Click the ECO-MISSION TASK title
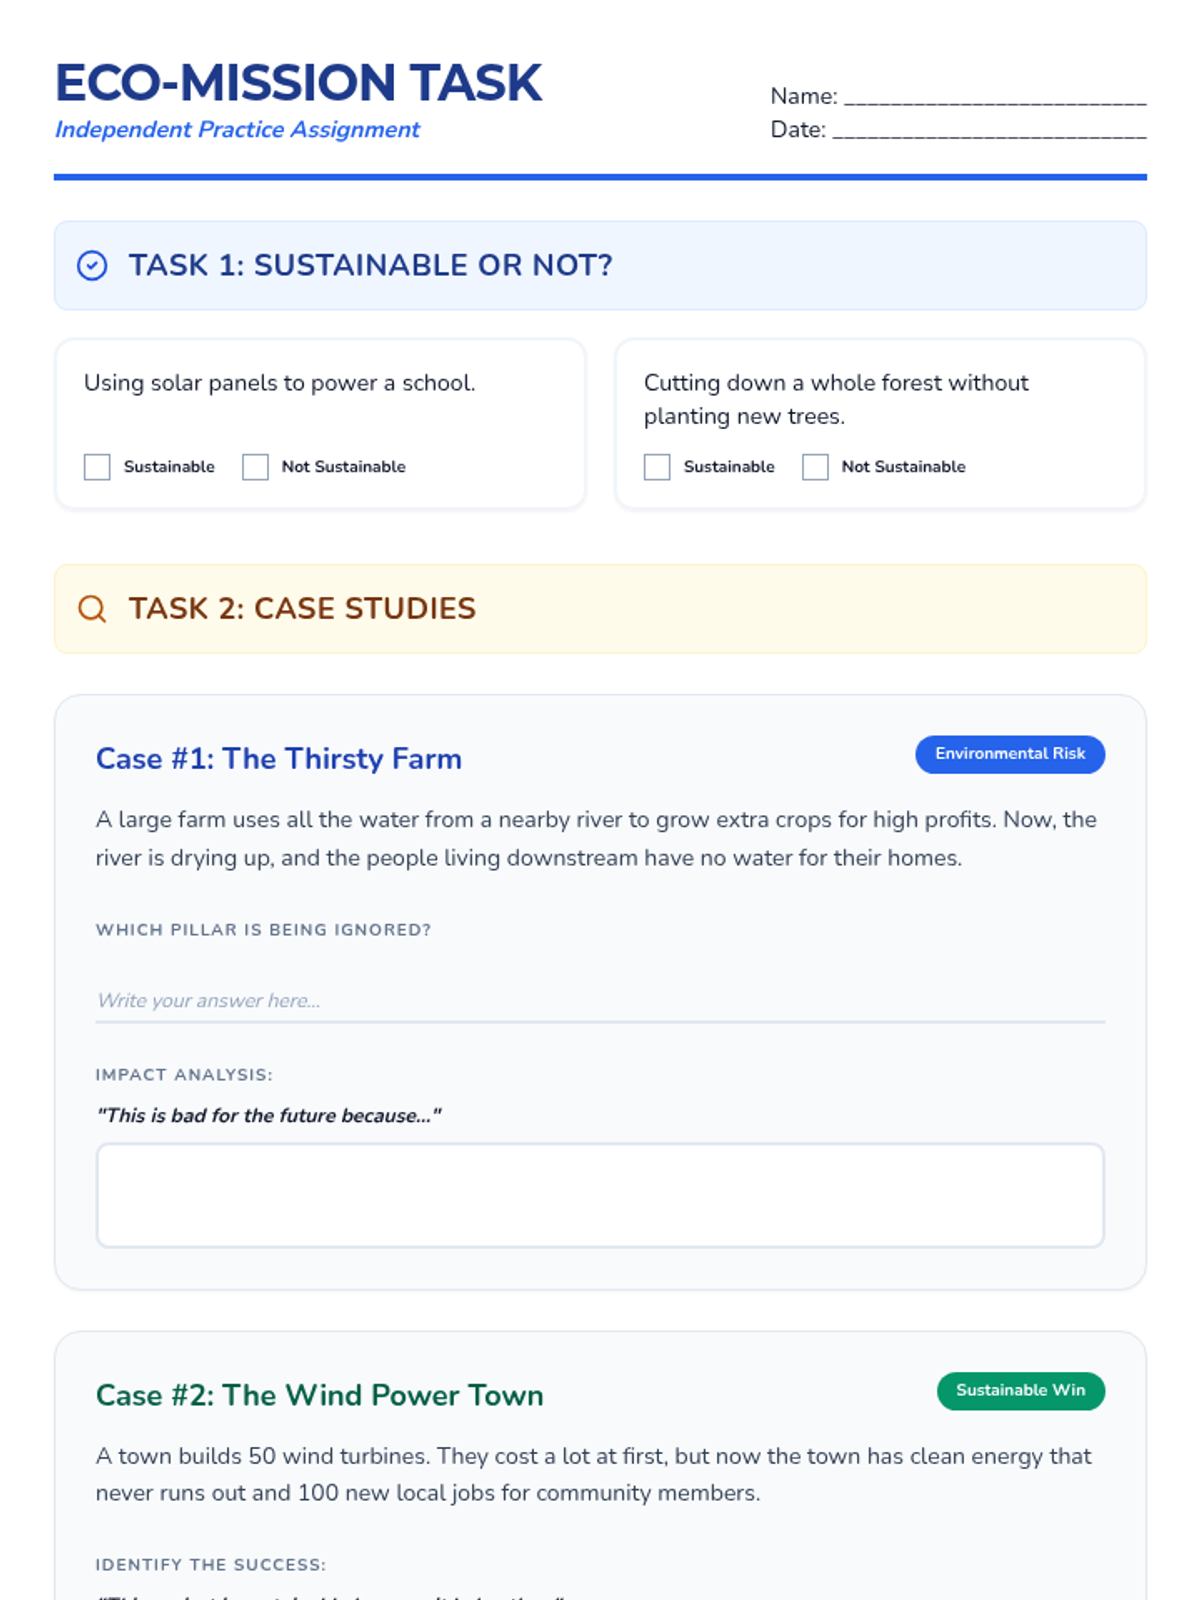 point(298,83)
